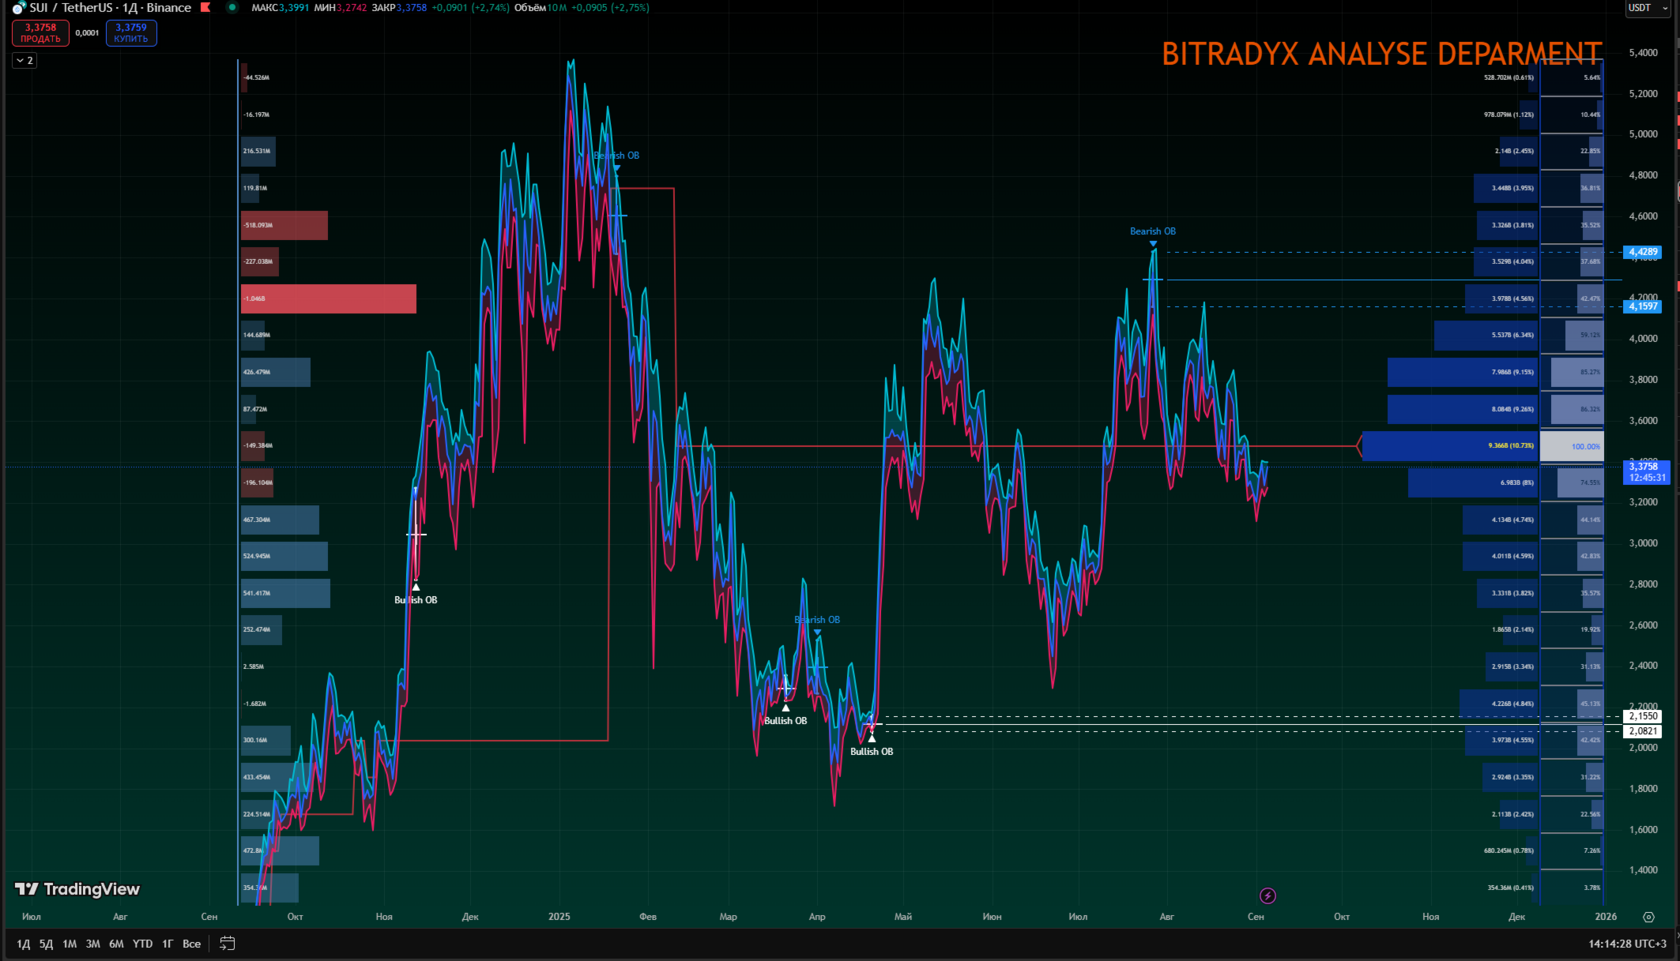Select the 1Г time range

coord(167,944)
